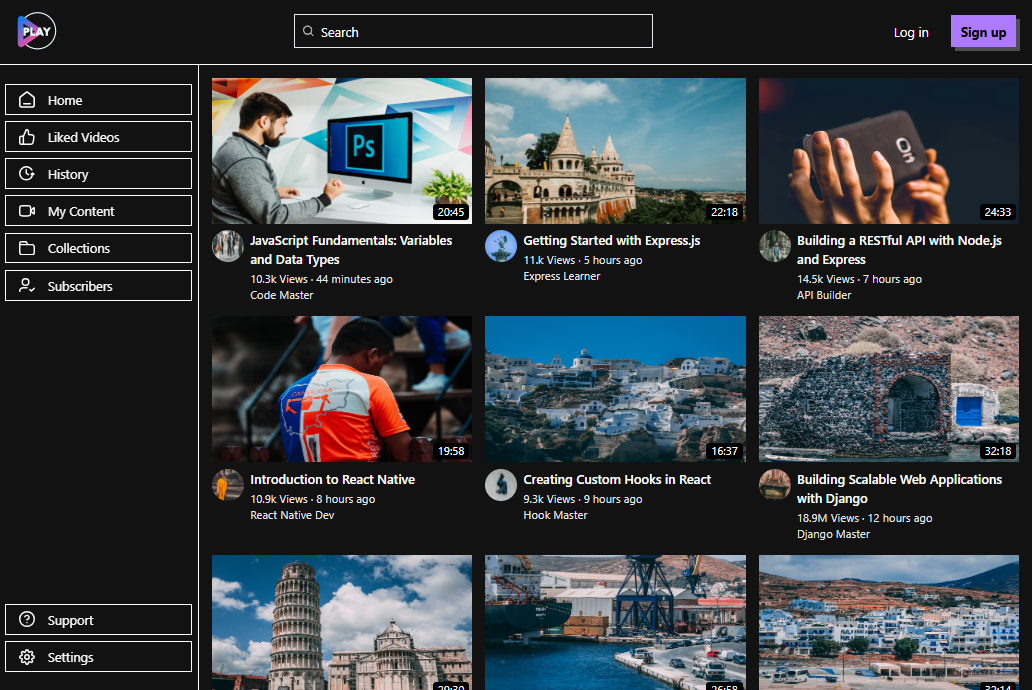Play the harbor crane video thumbnail
1033x690 pixels.
(x=615, y=622)
